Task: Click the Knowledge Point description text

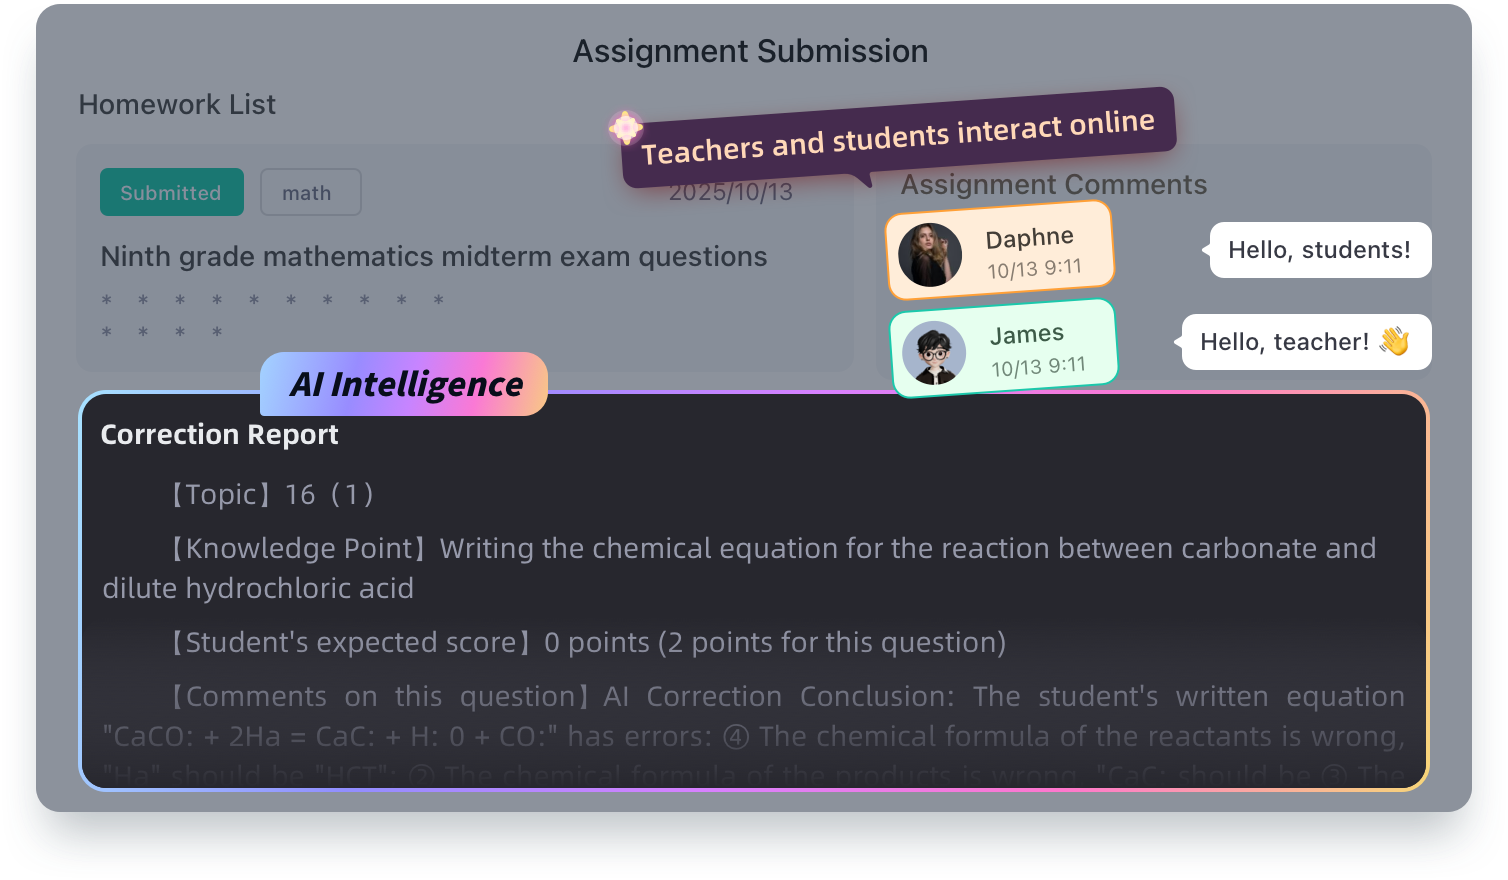Action: [x=740, y=568]
